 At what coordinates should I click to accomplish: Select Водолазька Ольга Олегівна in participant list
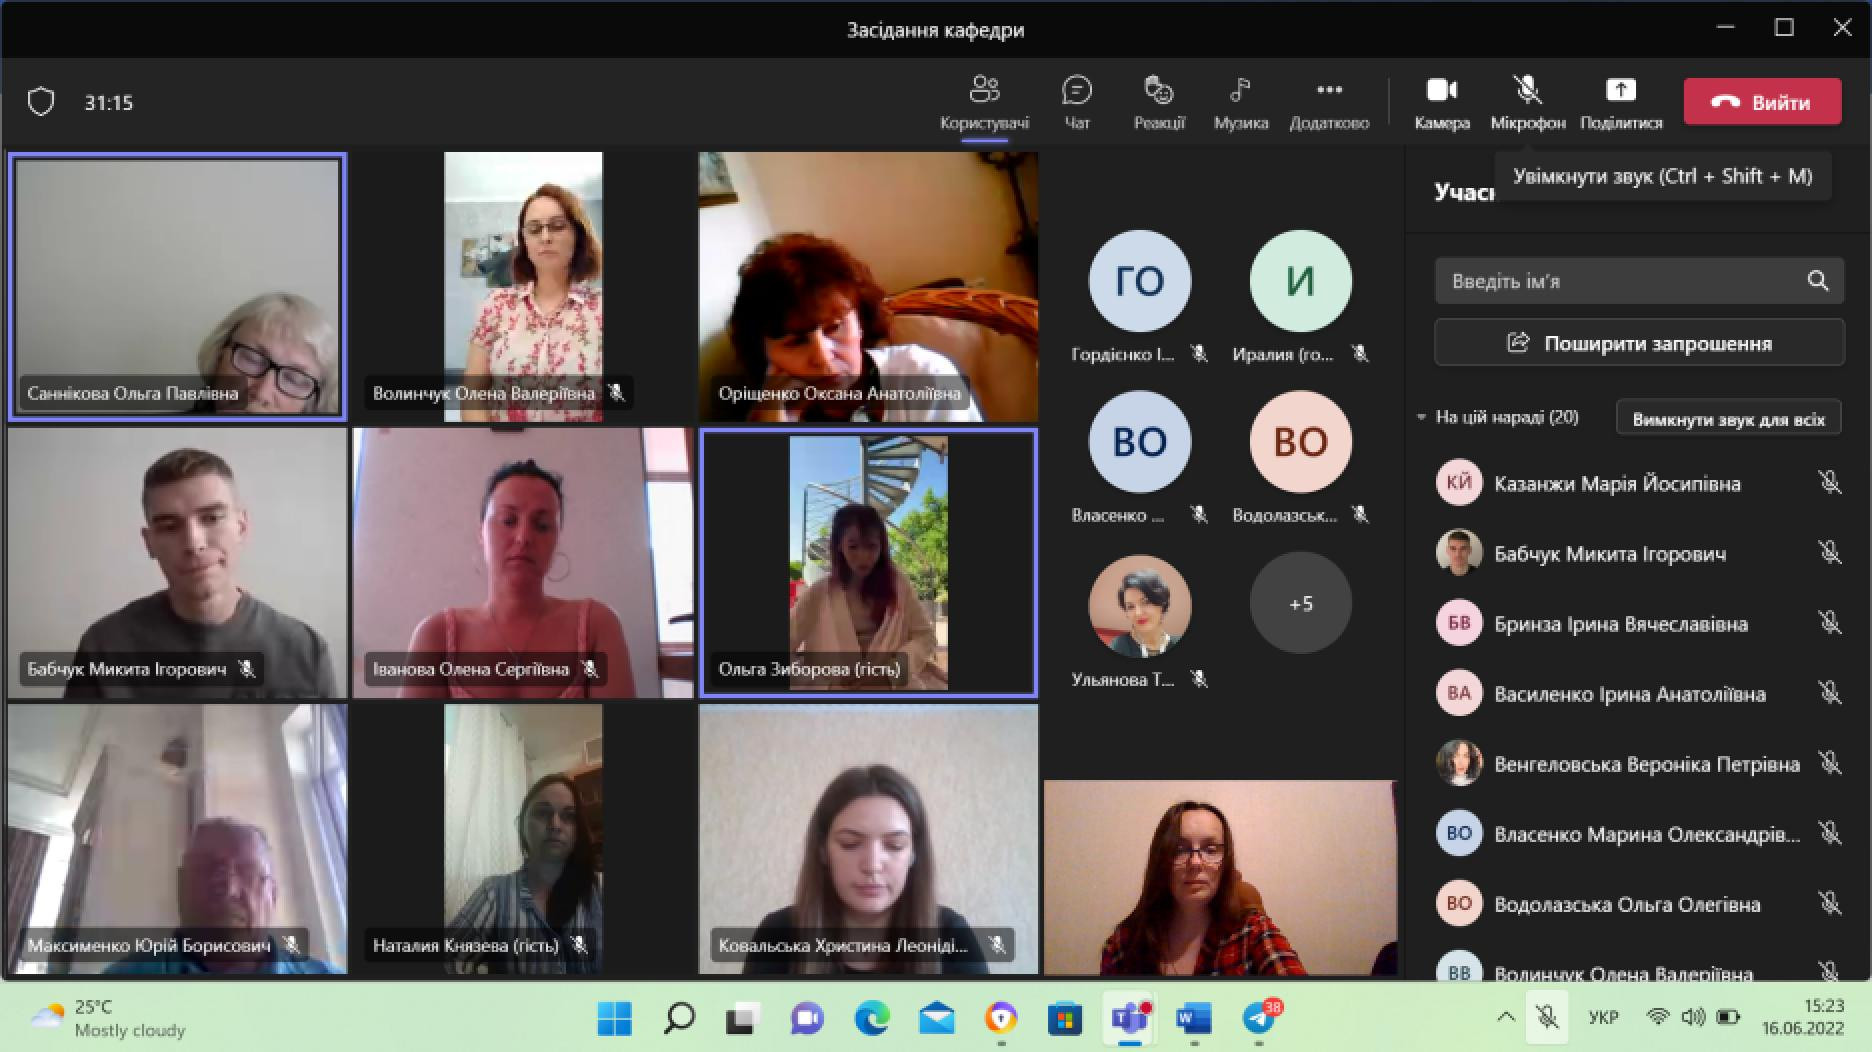1639,903
